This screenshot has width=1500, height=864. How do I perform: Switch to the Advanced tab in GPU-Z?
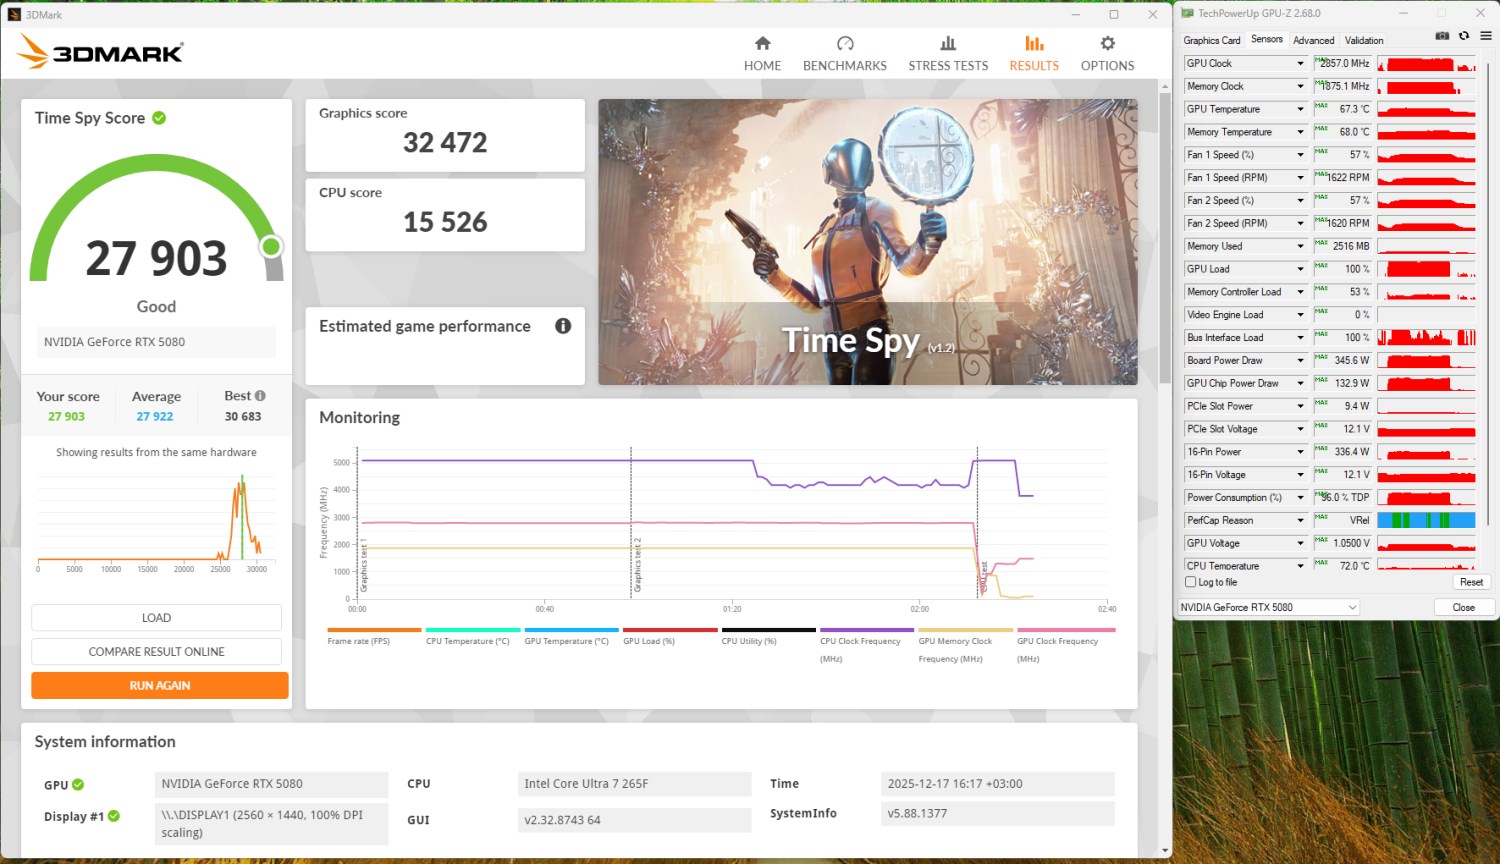1313,40
